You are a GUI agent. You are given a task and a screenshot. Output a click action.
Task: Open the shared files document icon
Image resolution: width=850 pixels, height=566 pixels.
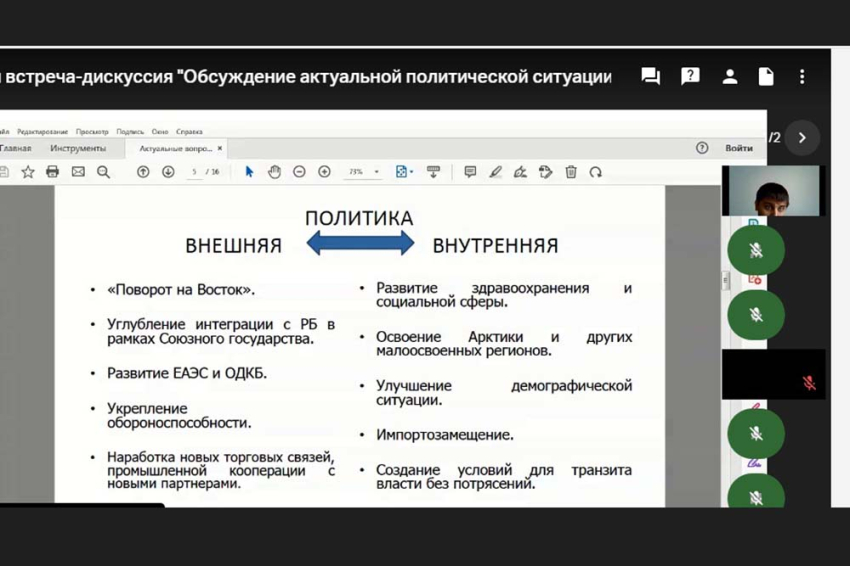pos(766,77)
